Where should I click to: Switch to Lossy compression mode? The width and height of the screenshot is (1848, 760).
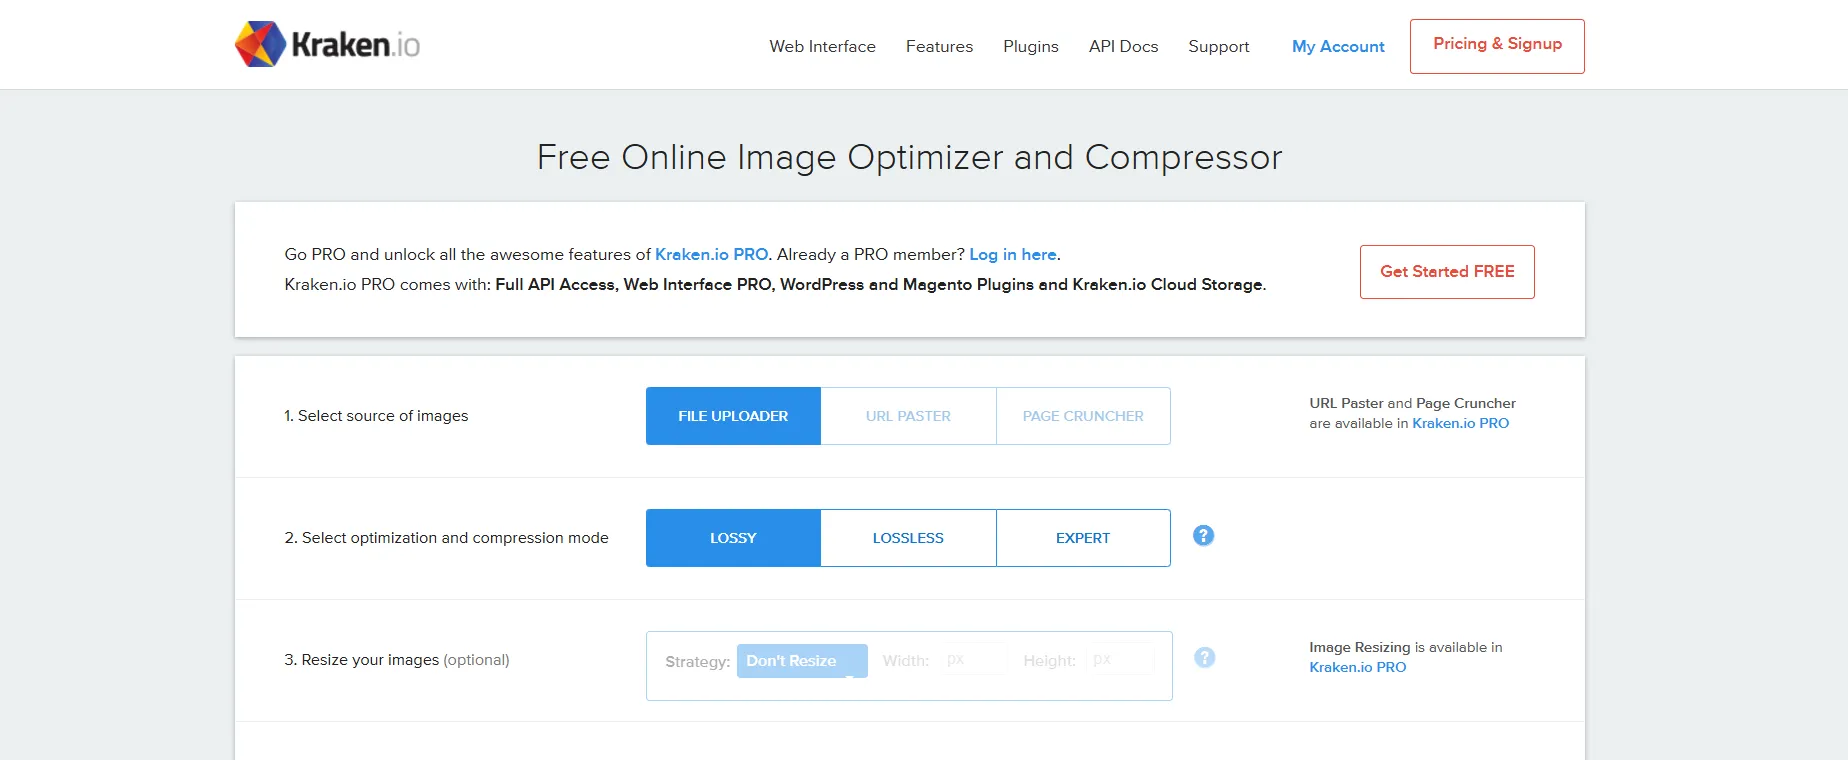(733, 538)
